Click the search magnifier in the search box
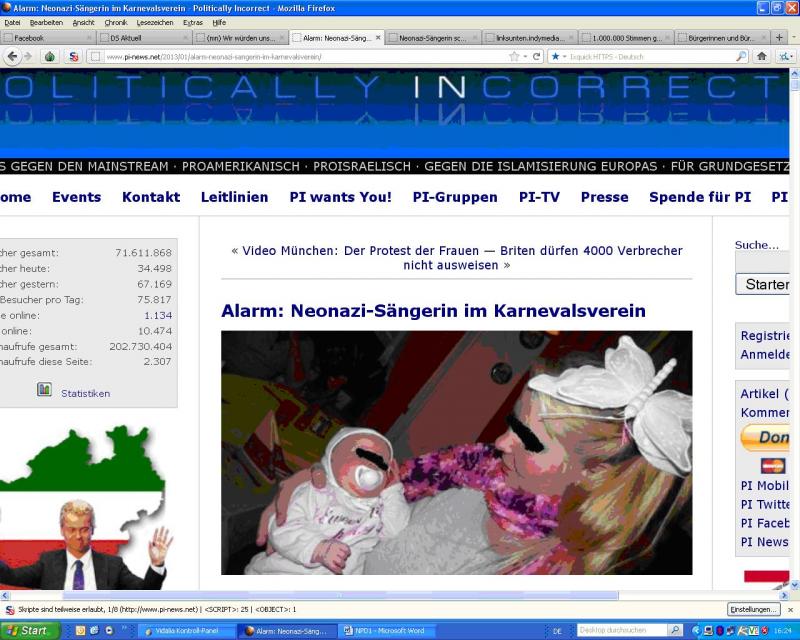The image size is (800, 640). coord(741,56)
